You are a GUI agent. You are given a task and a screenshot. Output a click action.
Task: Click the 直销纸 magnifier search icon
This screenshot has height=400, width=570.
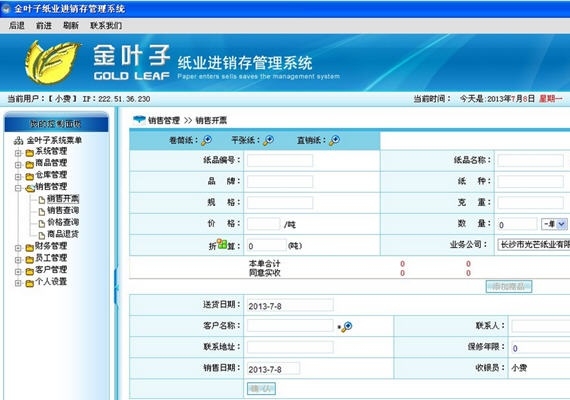(334, 140)
